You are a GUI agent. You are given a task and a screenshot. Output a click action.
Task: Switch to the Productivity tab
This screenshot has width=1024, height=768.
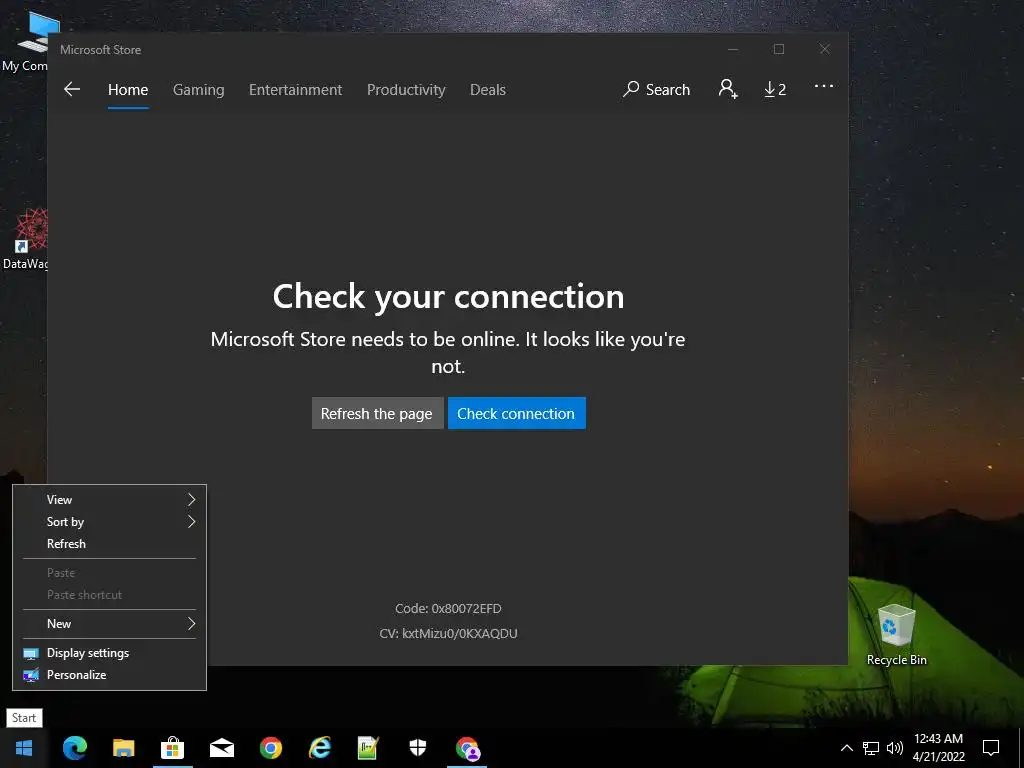(x=406, y=89)
